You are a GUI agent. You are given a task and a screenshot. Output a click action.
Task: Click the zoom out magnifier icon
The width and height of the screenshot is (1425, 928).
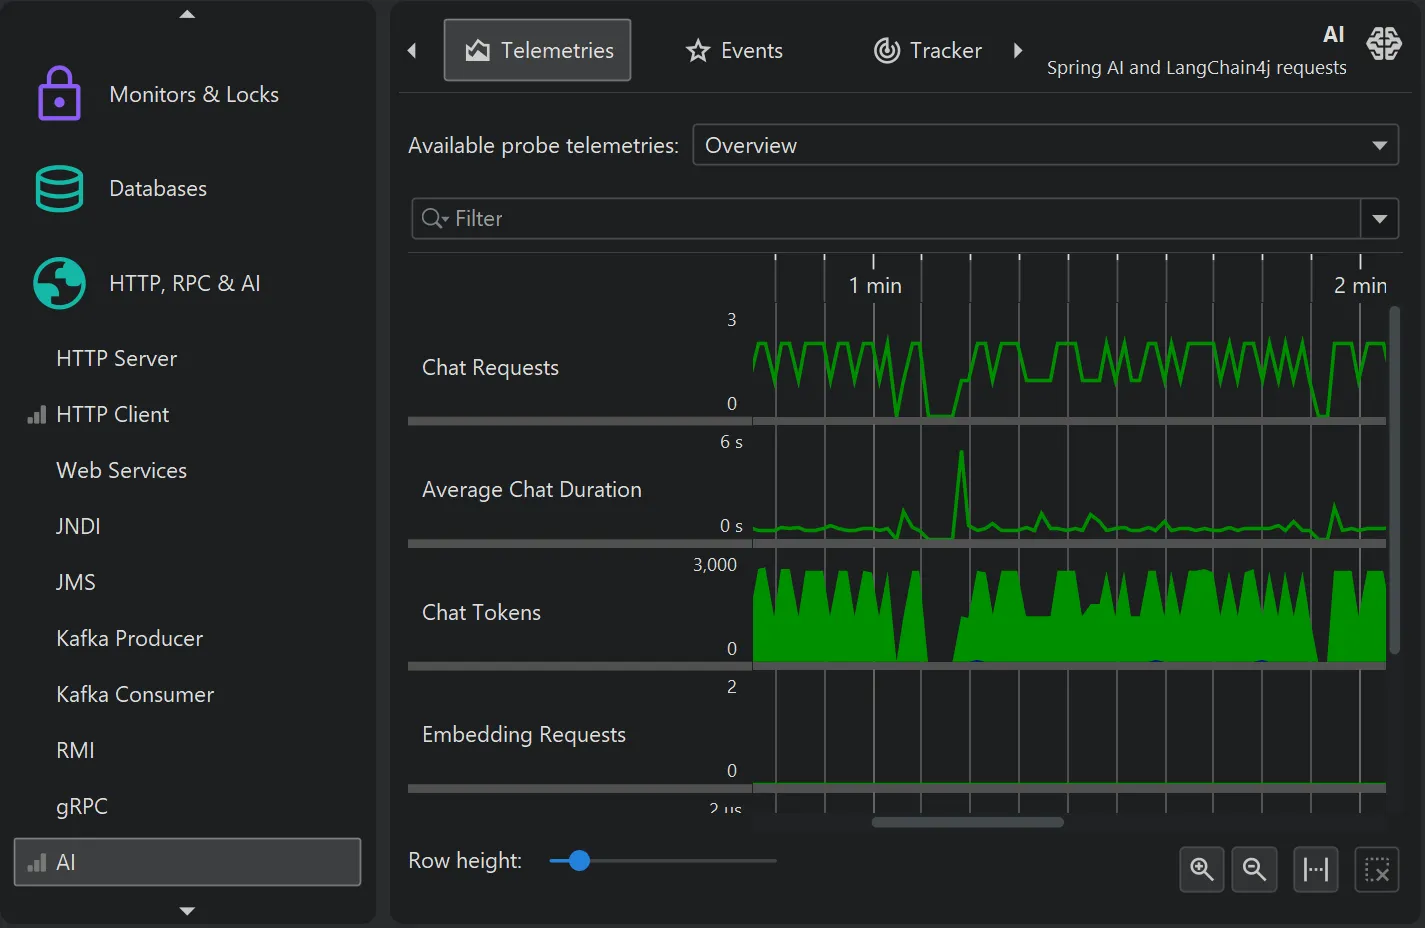(x=1254, y=870)
